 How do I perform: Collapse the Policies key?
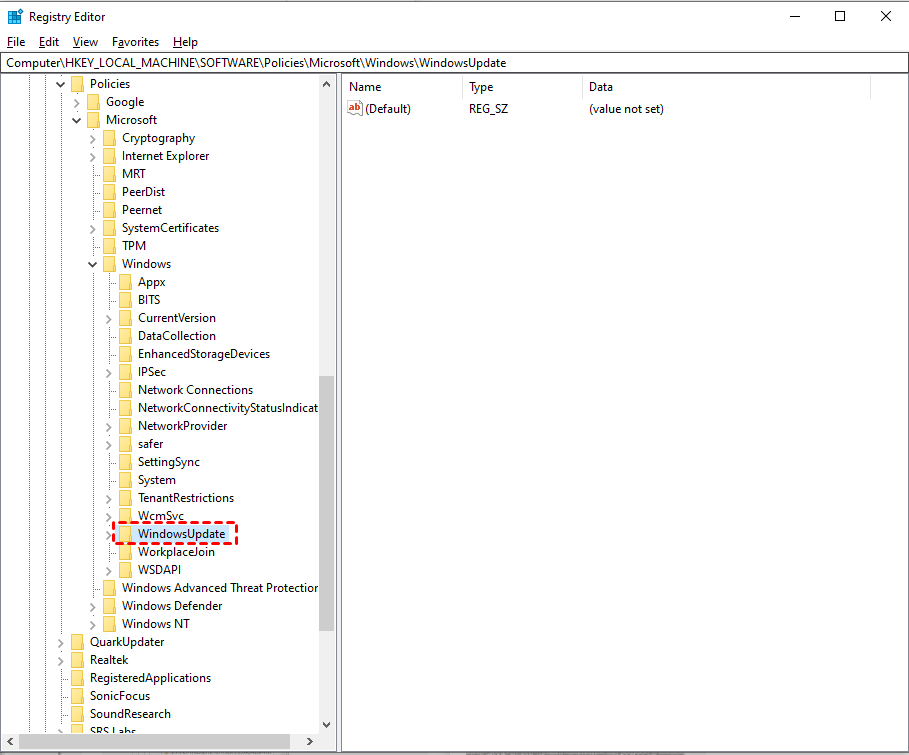pyautogui.click(x=60, y=85)
